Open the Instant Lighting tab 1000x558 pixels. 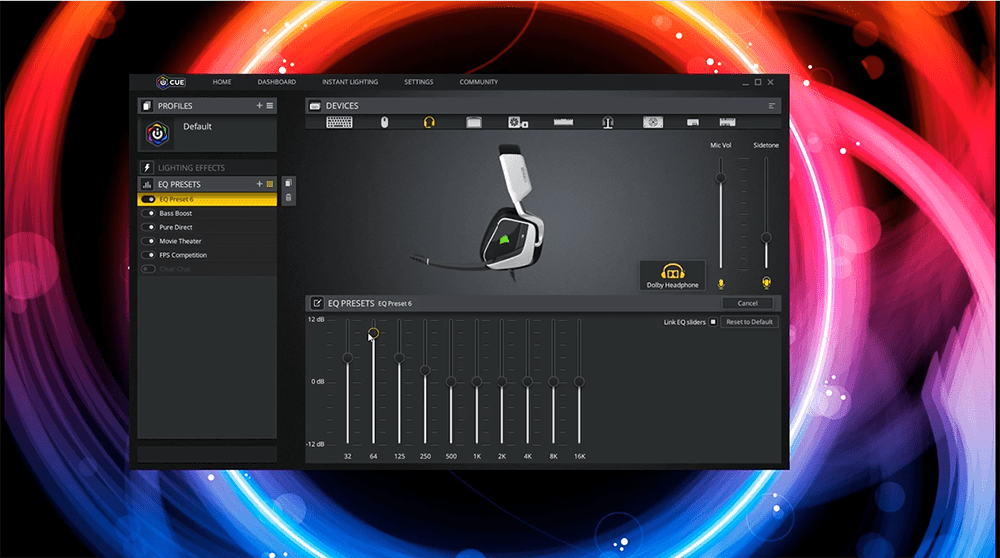pos(350,82)
